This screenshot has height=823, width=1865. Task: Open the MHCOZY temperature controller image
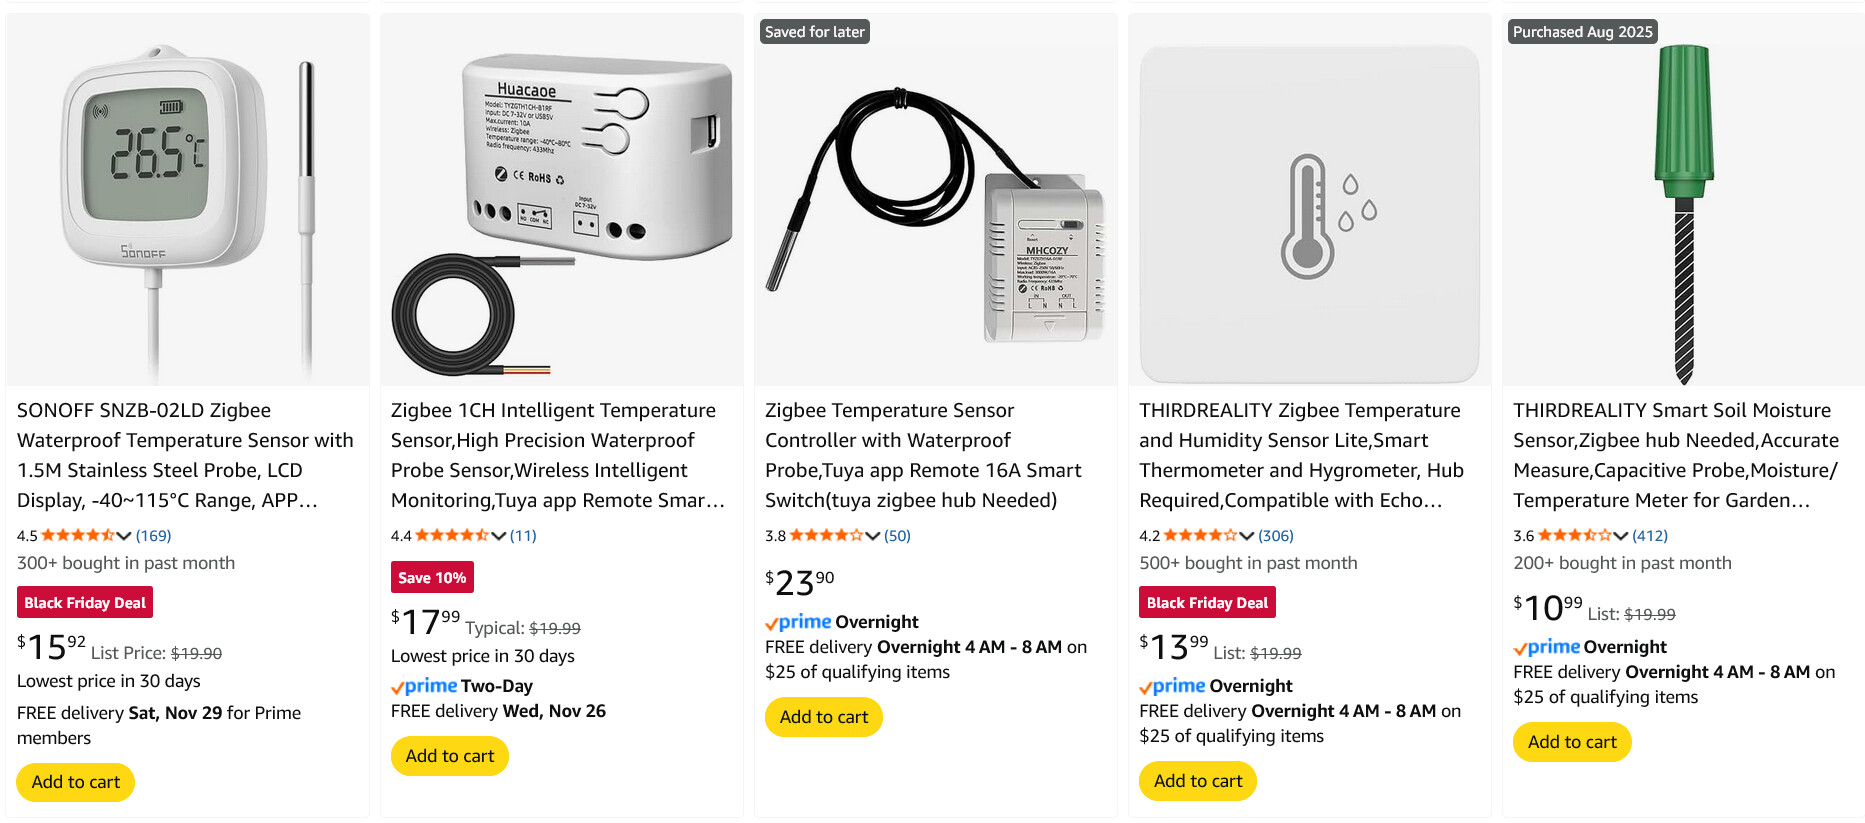(935, 200)
